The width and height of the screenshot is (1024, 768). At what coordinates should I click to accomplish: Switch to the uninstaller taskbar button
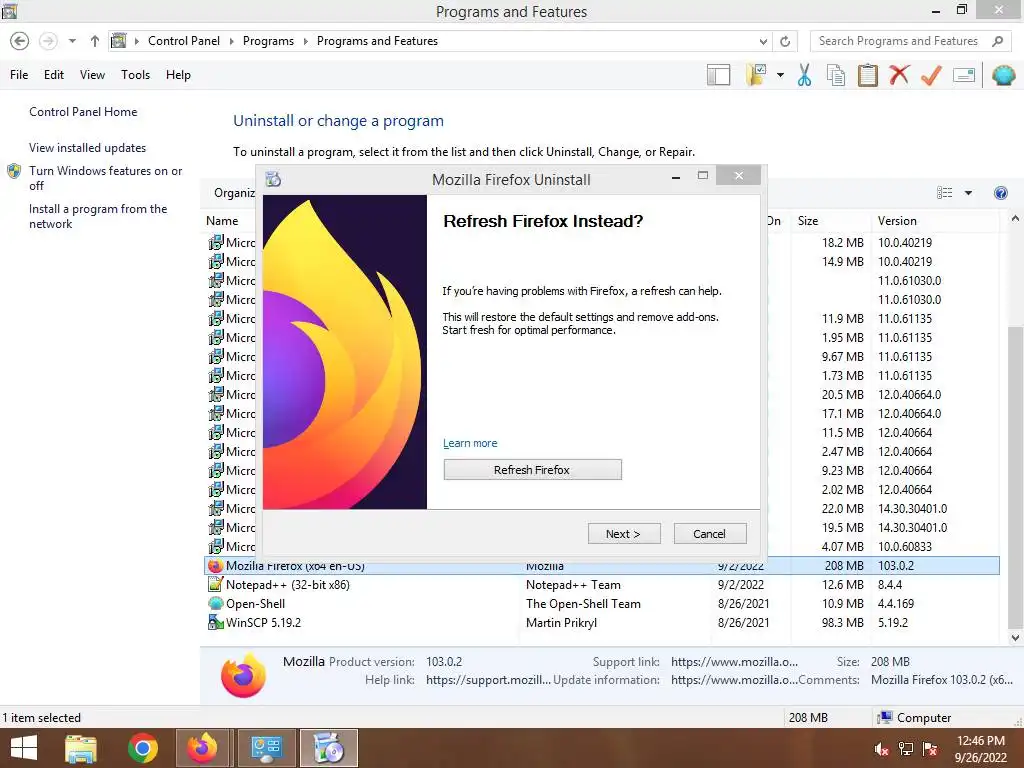coord(328,748)
